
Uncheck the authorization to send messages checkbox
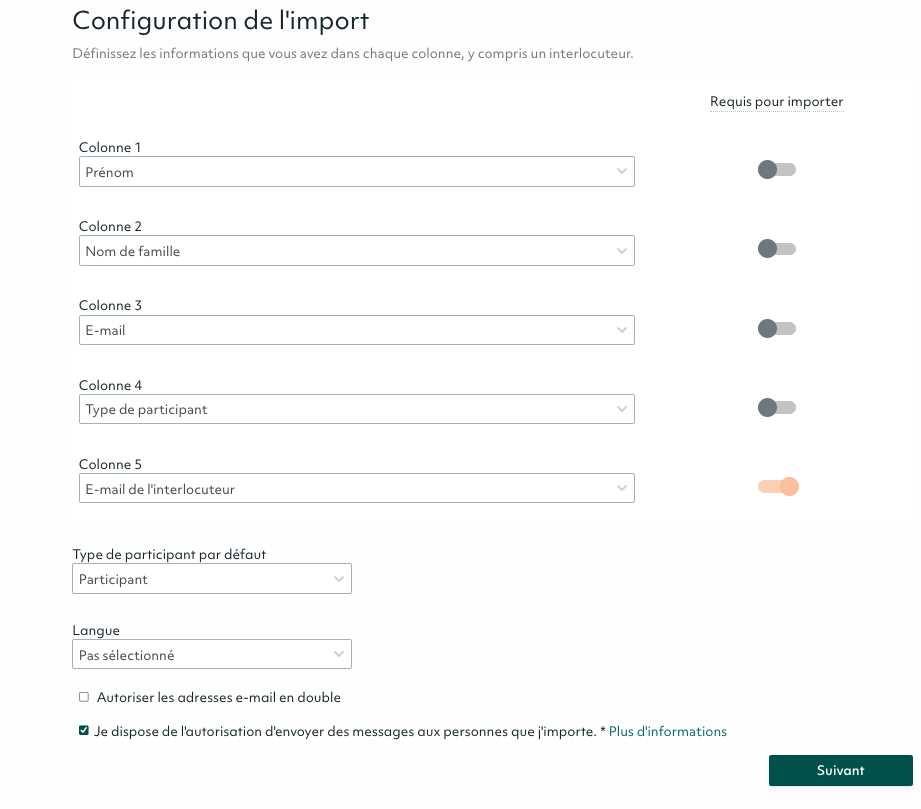pyautogui.click(x=84, y=731)
